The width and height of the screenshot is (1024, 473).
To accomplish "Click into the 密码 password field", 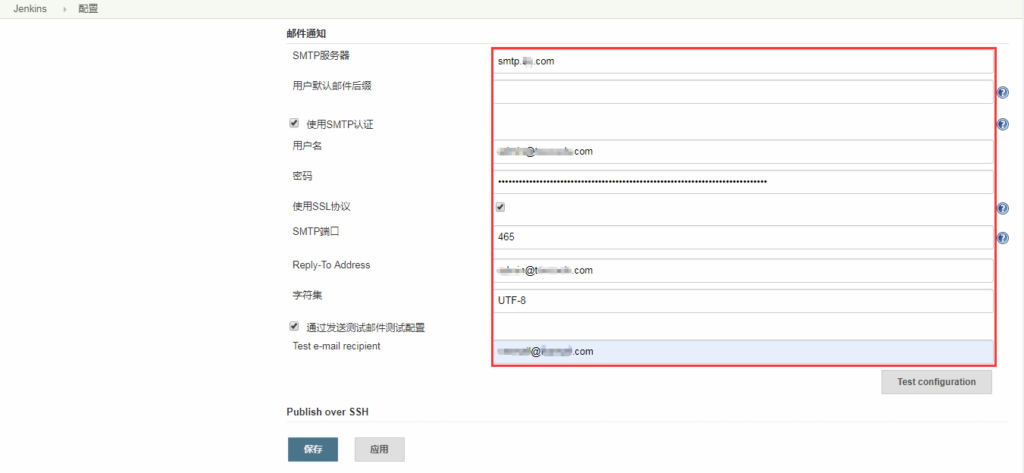I will 742,182.
